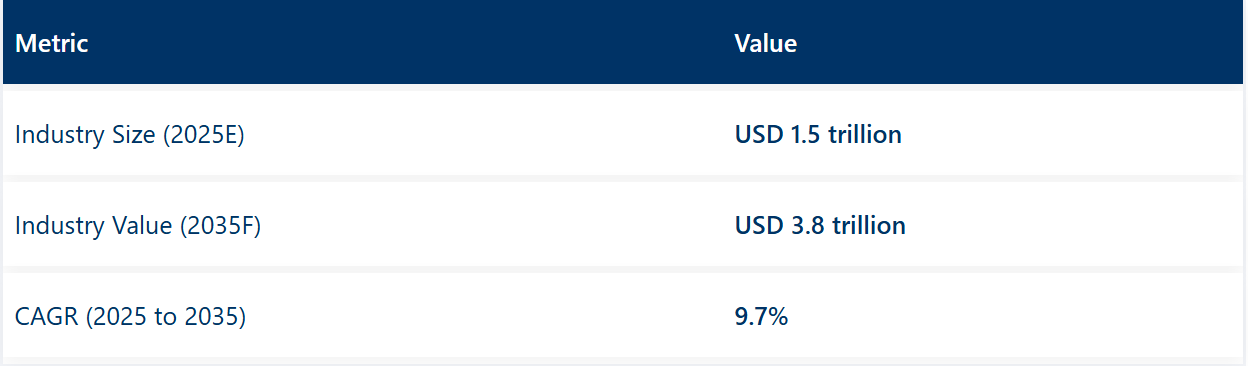Viewport: 1248px width, 366px height.
Task: Click the word CAGR in last row
Action: click(47, 318)
